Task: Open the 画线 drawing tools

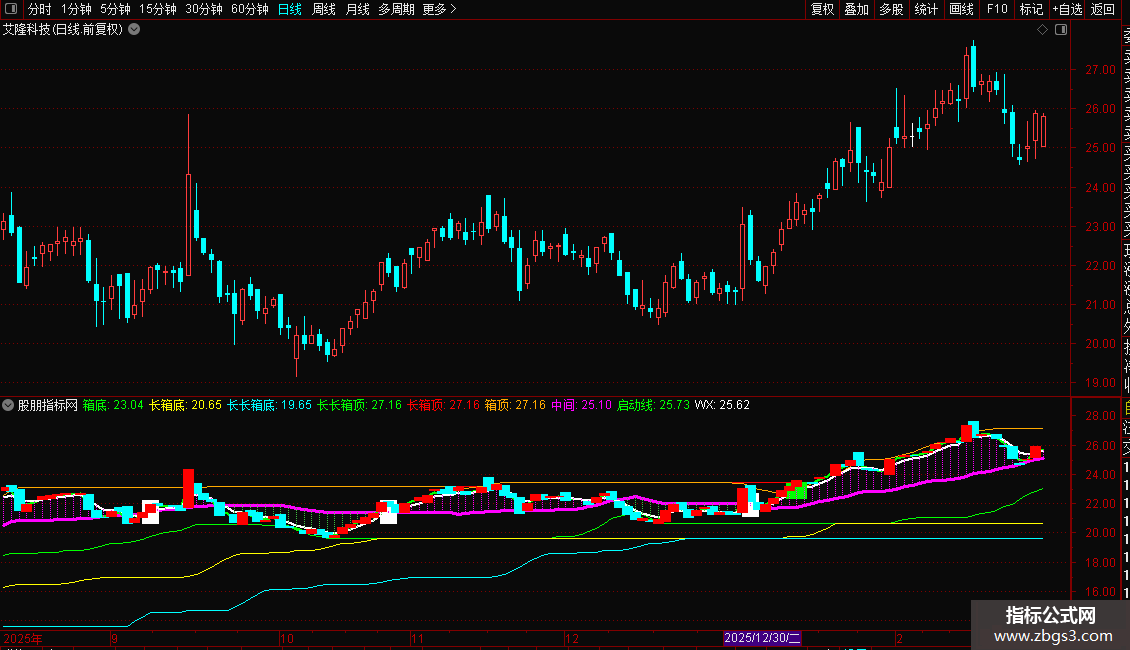Action: click(x=961, y=9)
